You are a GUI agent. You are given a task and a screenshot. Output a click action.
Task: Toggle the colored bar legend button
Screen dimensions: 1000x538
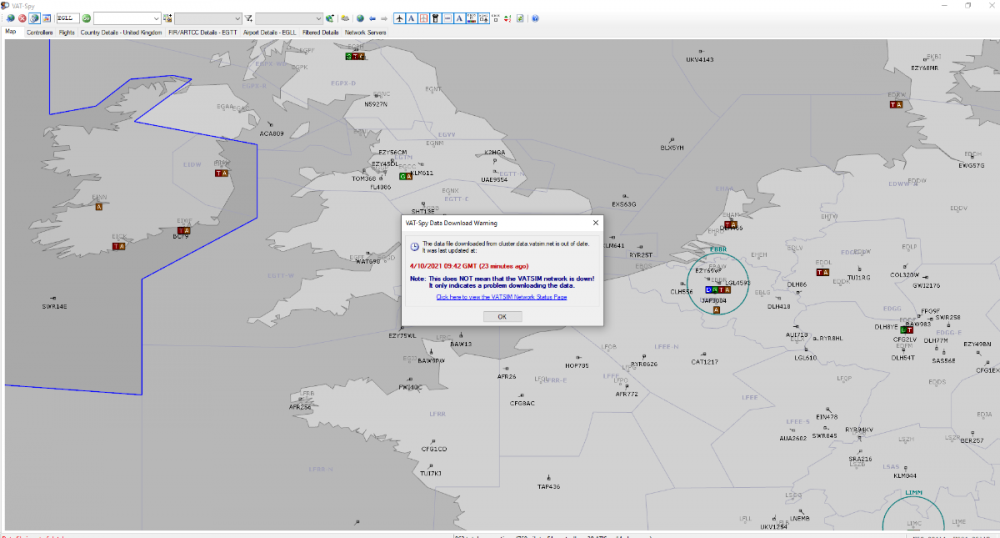(471, 18)
